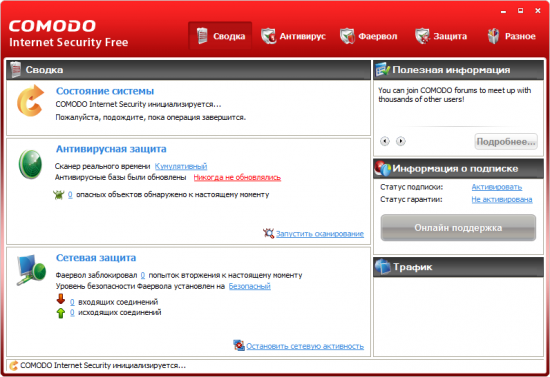Click the Разное gift box icon
550x377 pixels.
point(494,36)
